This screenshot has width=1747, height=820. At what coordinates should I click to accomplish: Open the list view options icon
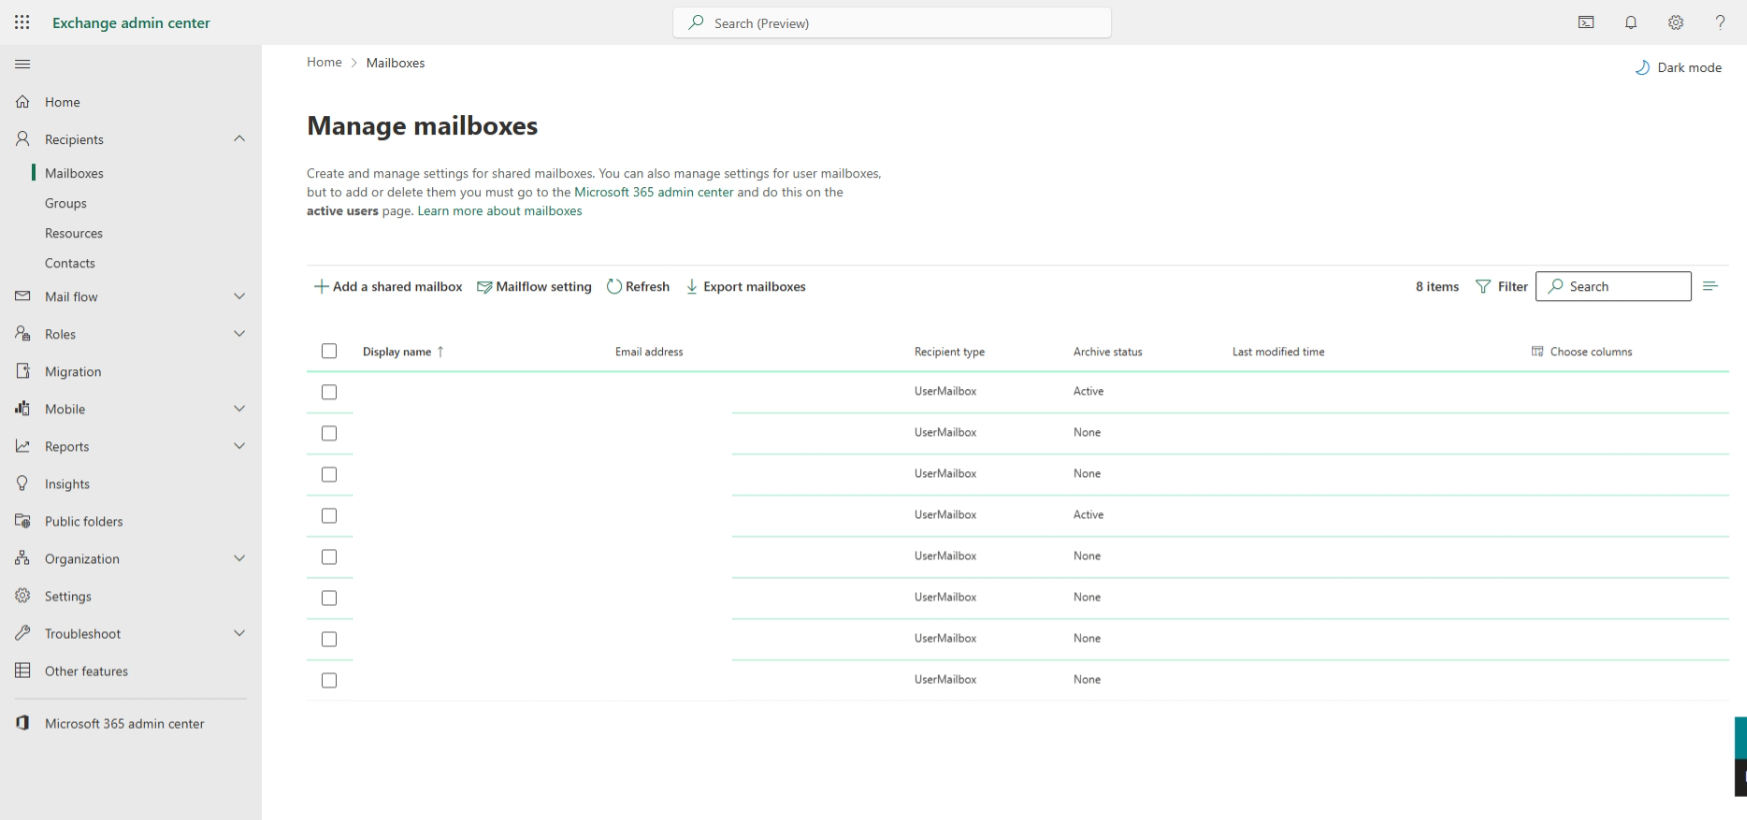pyautogui.click(x=1710, y=286)
